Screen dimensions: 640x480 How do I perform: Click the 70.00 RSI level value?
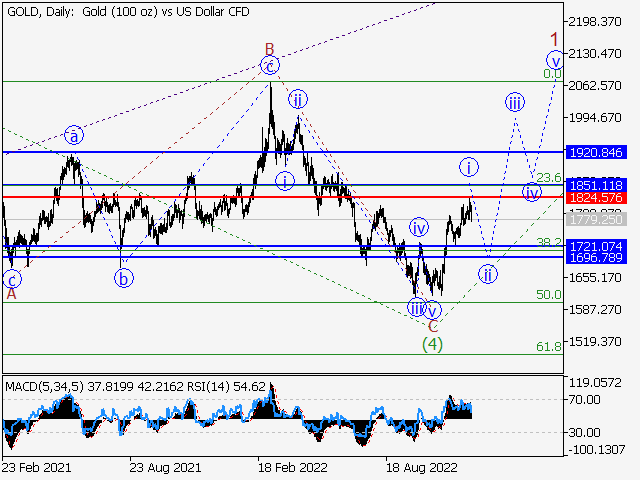point(584,400)
